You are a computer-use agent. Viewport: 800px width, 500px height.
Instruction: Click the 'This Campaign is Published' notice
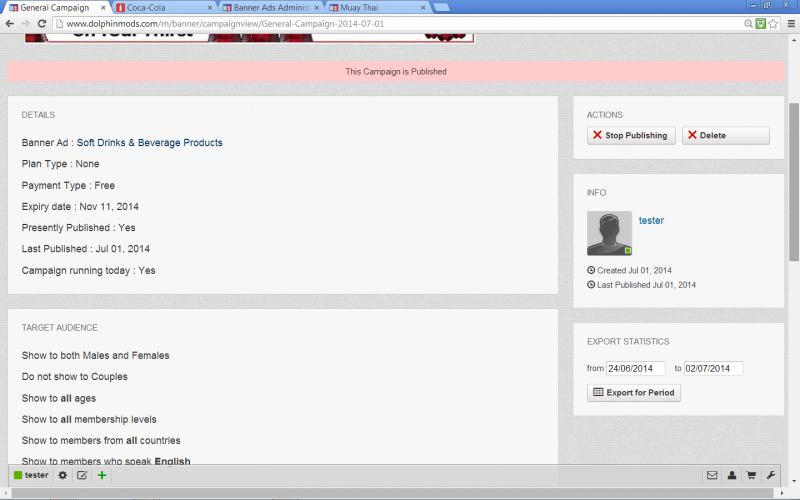(396, 71)
